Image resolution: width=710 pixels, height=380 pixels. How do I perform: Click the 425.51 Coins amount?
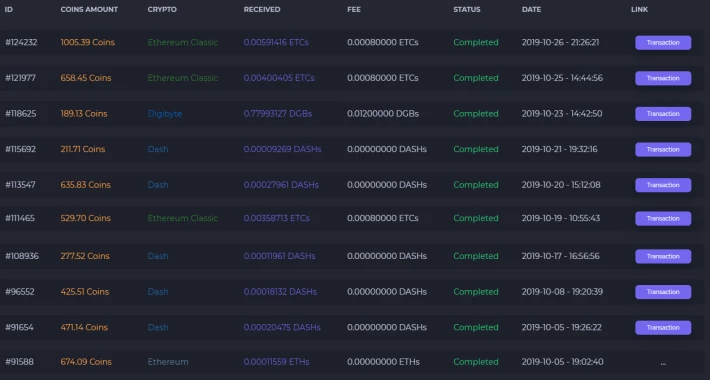[85, 292]
